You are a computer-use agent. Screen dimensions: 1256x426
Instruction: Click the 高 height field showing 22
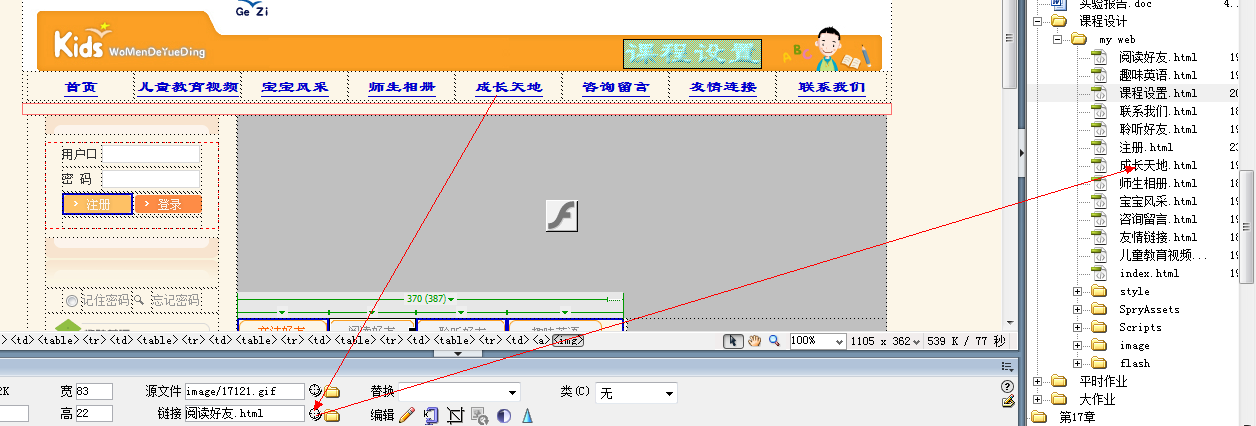point(93,413)
